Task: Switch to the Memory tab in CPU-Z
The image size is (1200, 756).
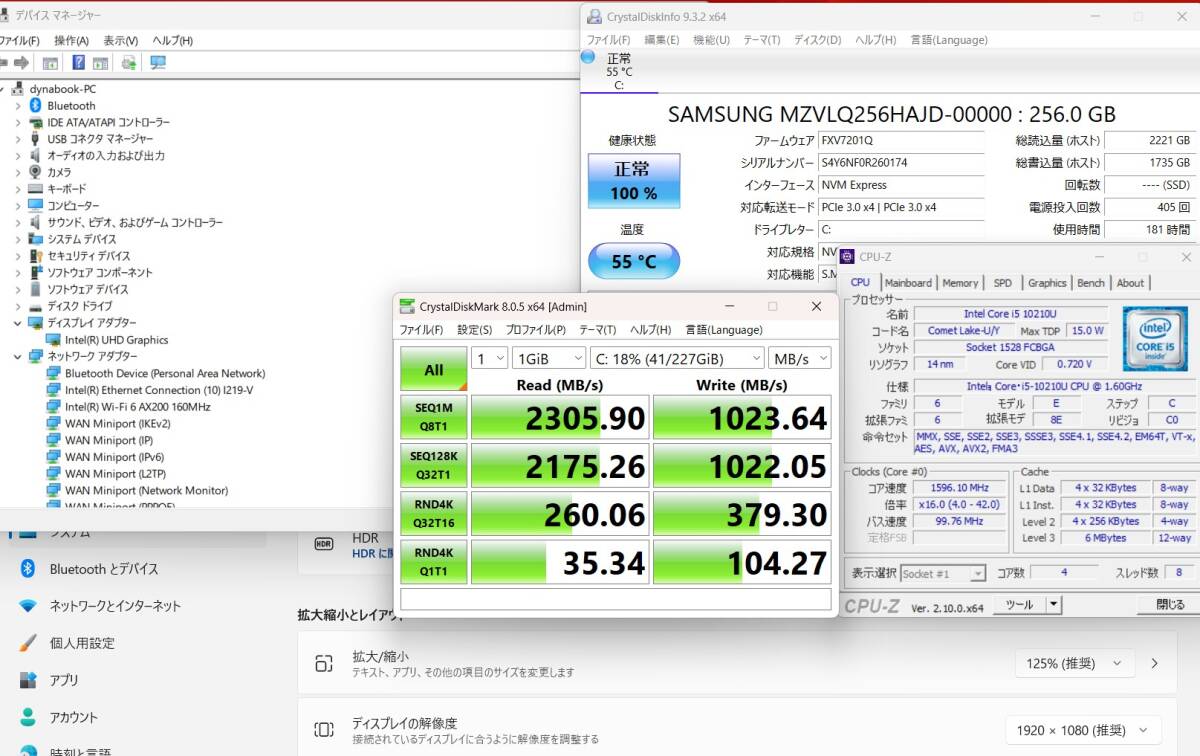Action: click(x=960, y=283)
